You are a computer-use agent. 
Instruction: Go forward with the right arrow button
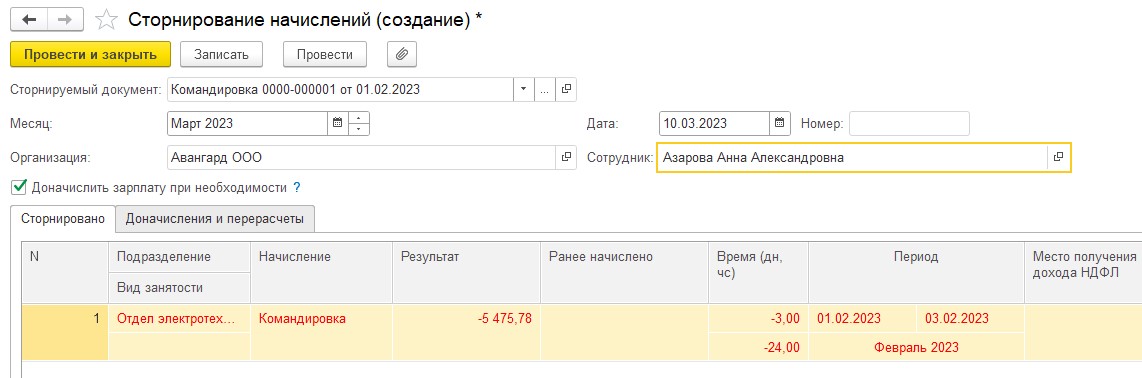click(65, 20)
